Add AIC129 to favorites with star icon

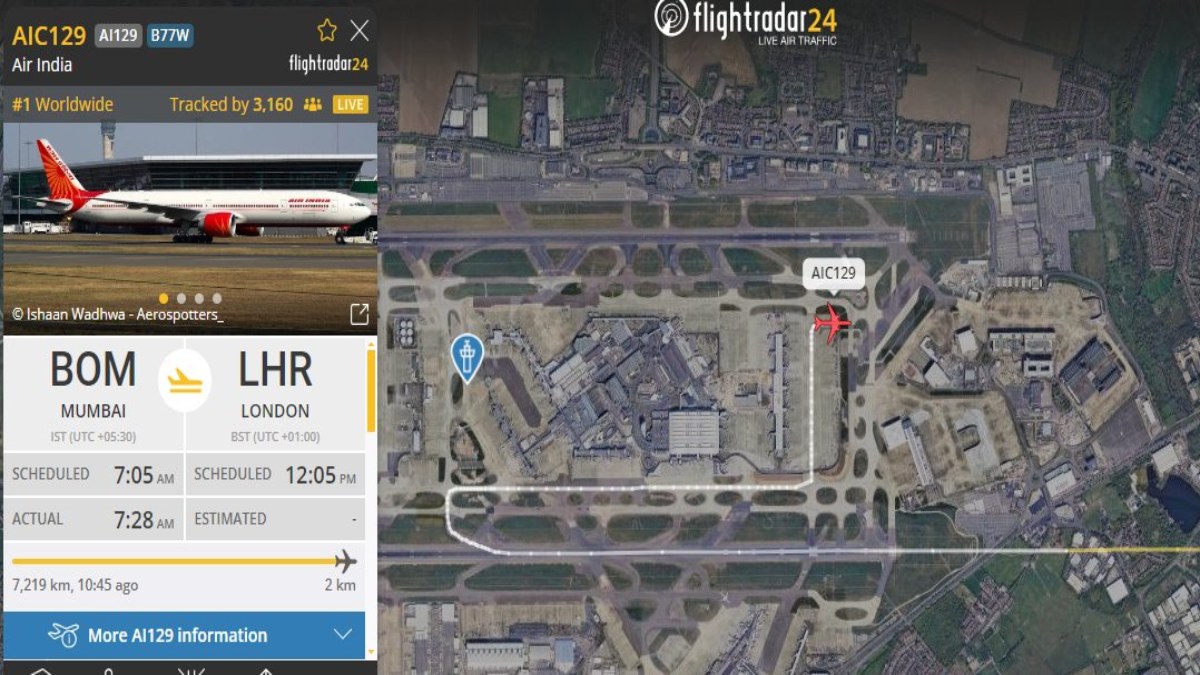pyautogui.click(x=327, y=31)
